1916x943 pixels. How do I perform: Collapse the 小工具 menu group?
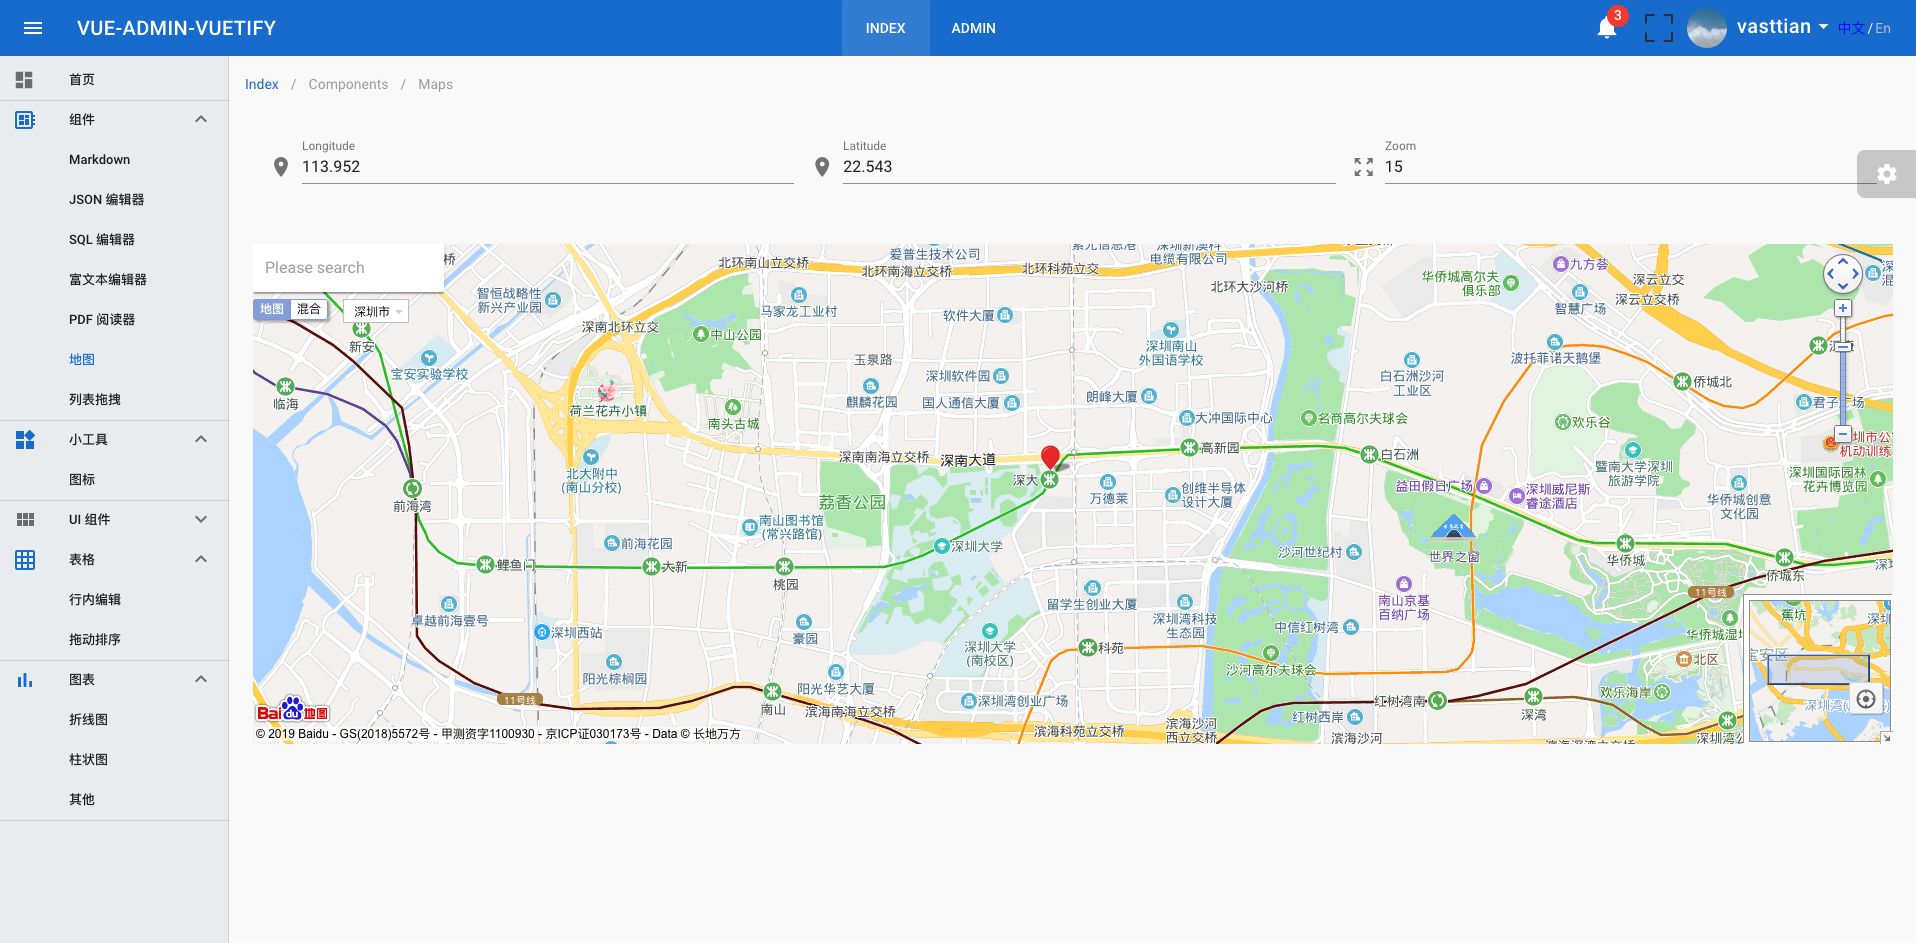tap(201, 440)
